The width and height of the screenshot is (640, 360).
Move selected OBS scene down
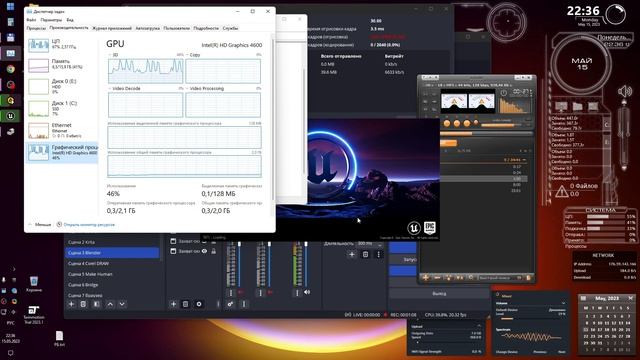122,304
